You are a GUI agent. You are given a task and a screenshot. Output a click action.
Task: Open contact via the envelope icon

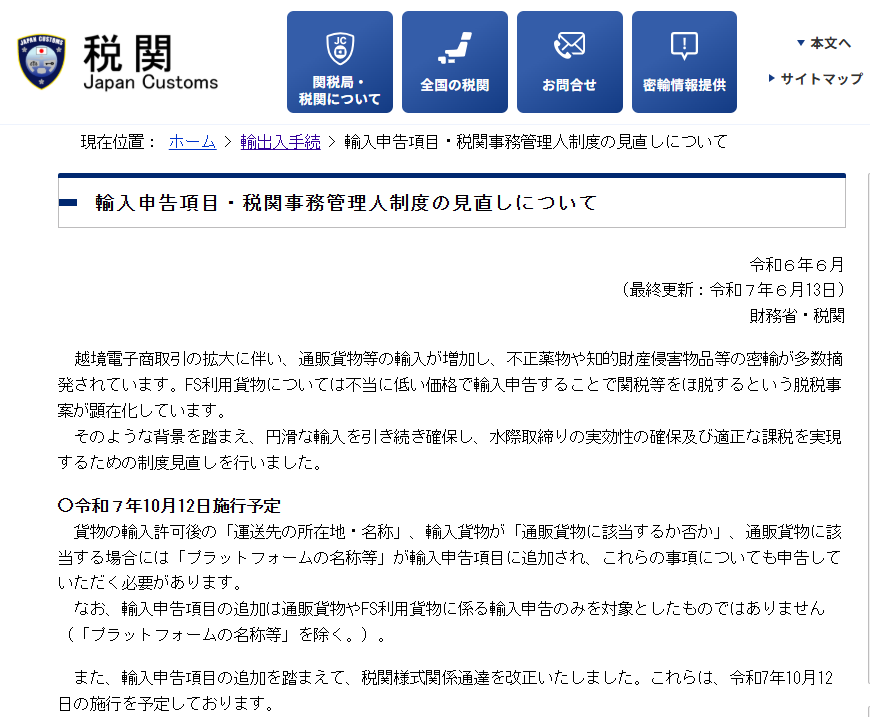569,42
